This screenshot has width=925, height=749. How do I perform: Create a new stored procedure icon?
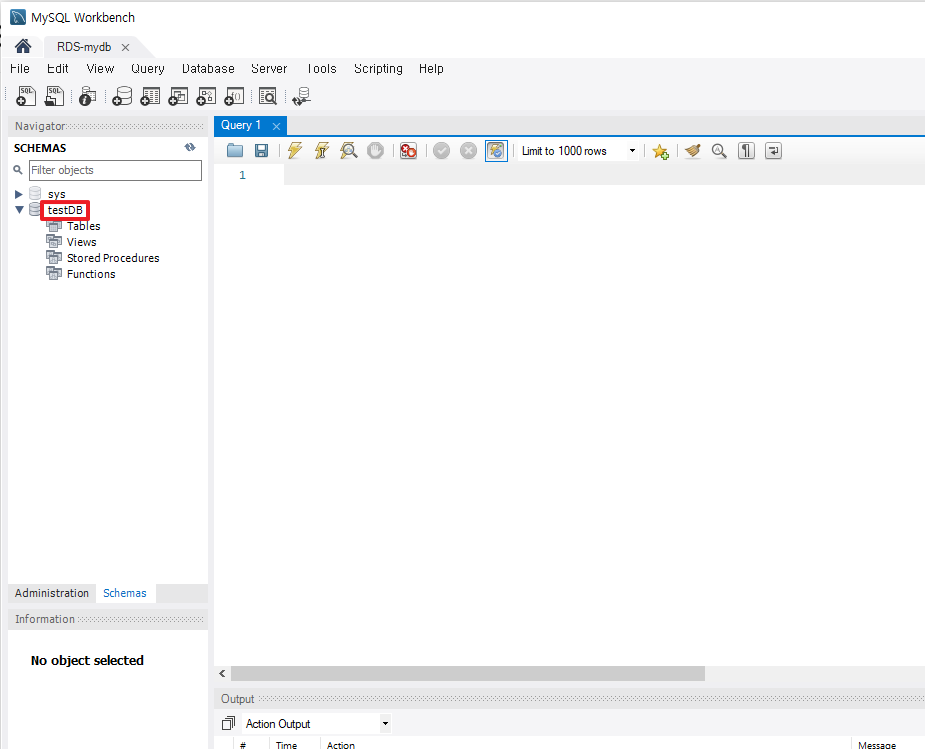point(206,96)
